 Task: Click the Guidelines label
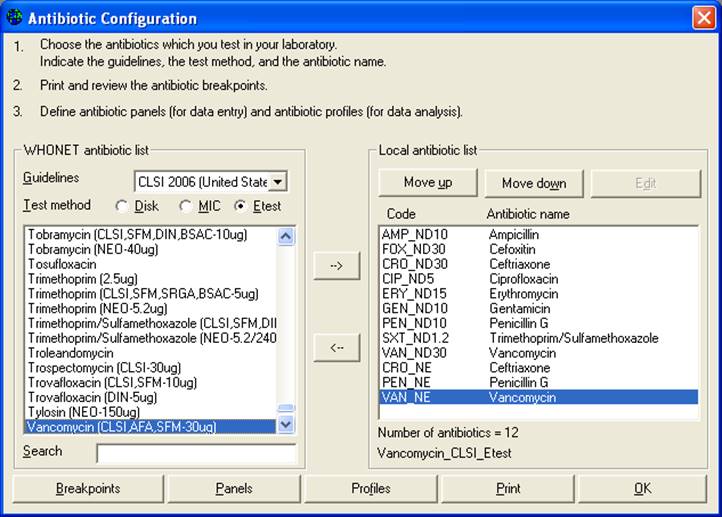pos(51,178)
